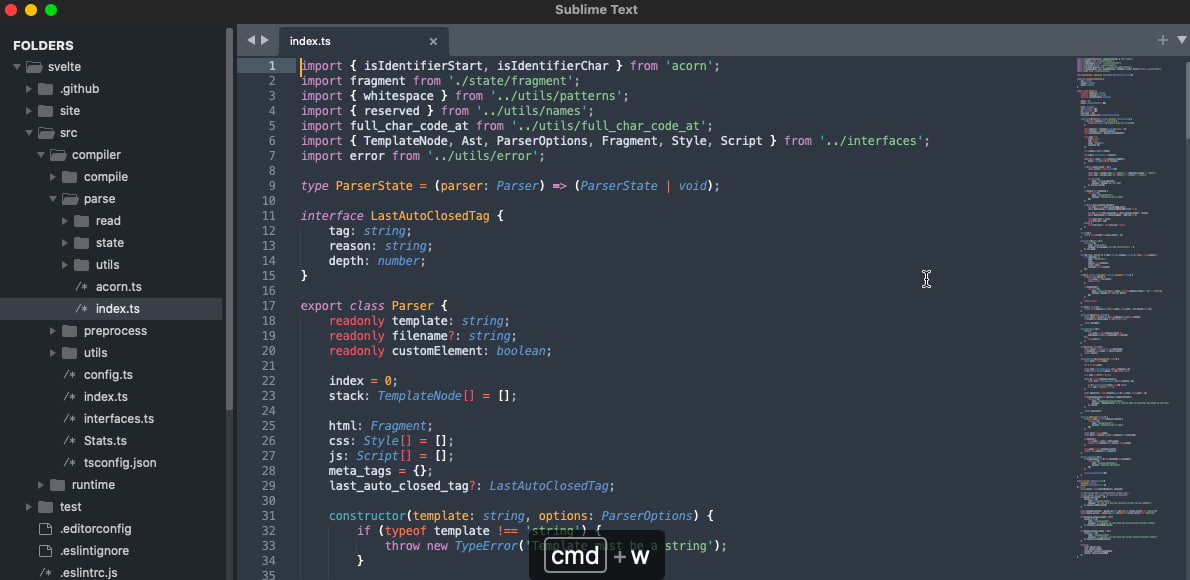Open the Stats.ts file

tap(105, 440)
